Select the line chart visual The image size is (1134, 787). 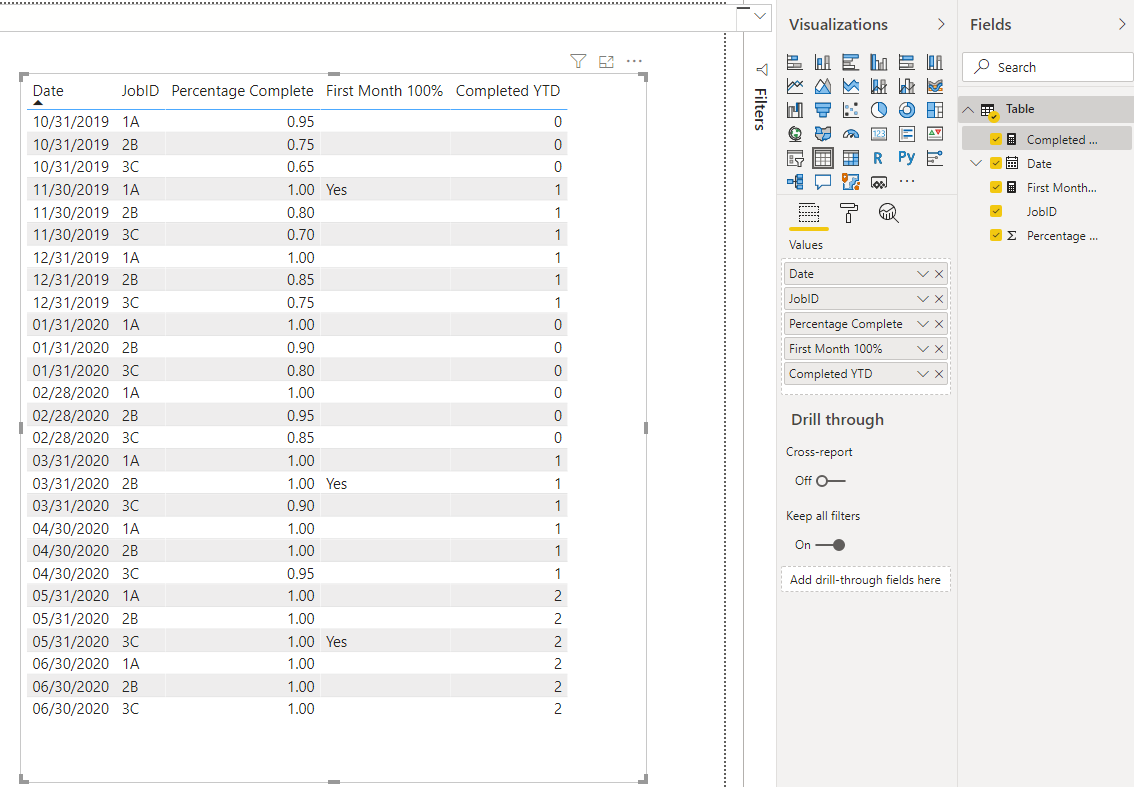[x=795, y=86]
